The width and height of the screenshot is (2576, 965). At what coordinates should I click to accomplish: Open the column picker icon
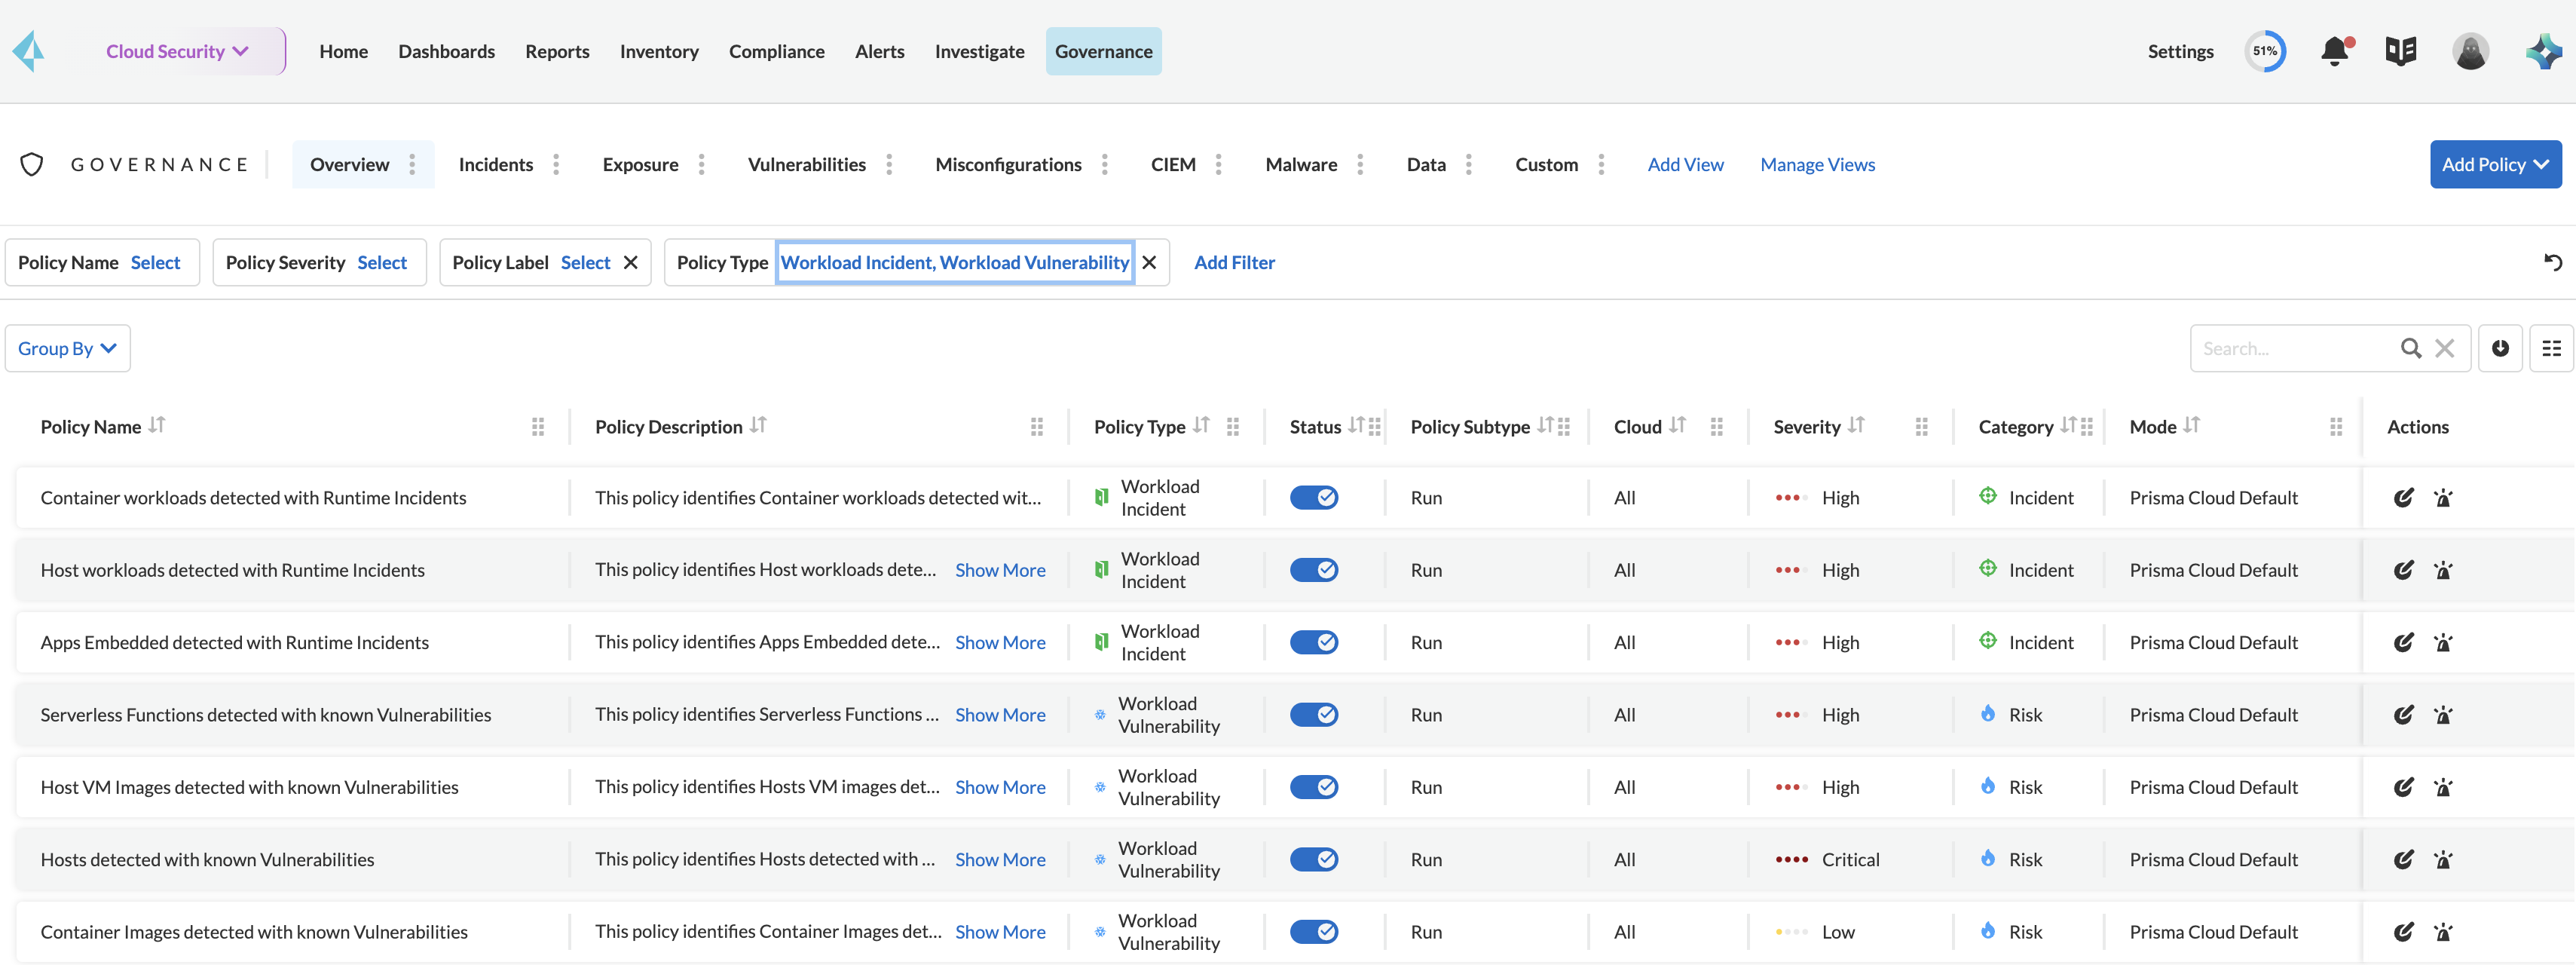pos(2552,348)
